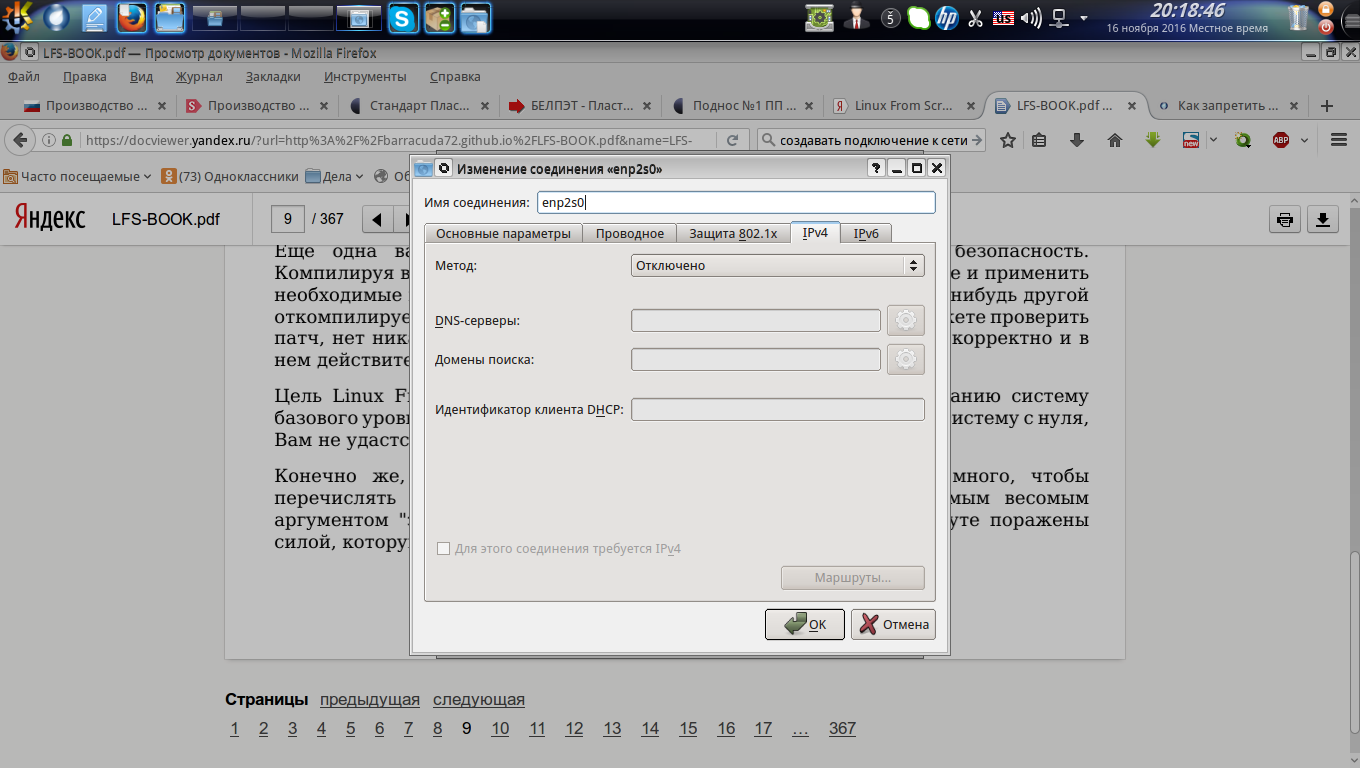
Task: Open the Справка menu
Action: click(455, 77)
